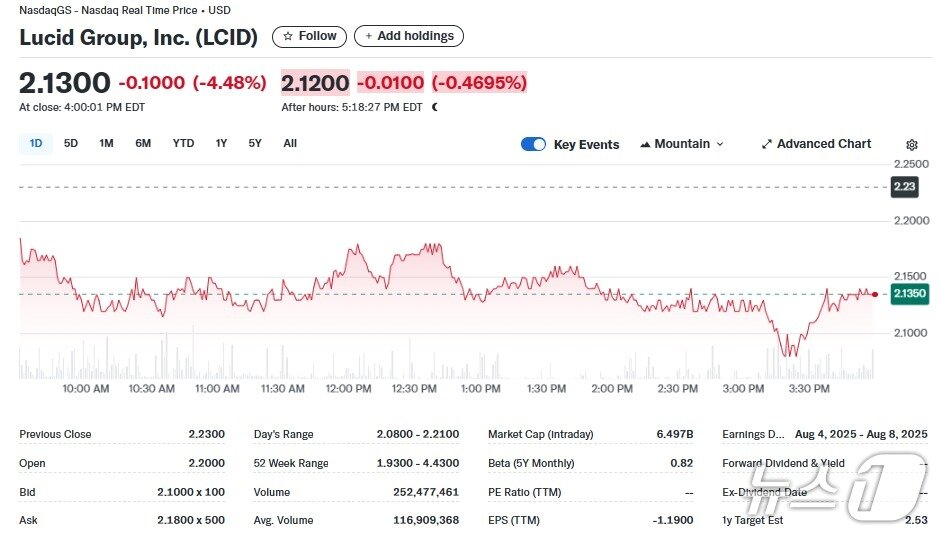Expand the Mountain chart type dropdown
The image size is (940, 535).
click(x=720, y=144)
